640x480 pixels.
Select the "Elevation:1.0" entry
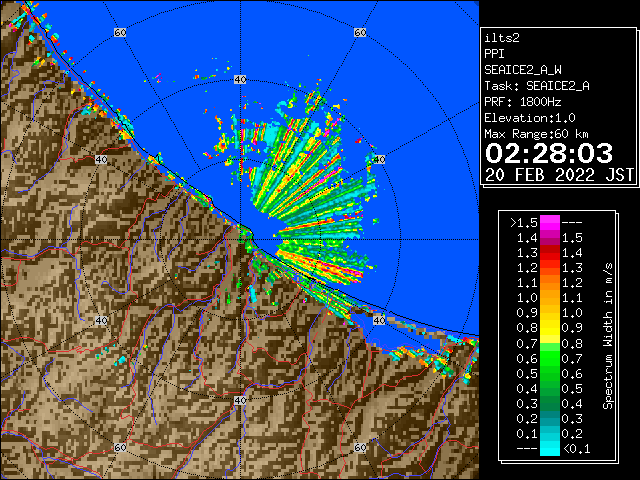point(530,118)
